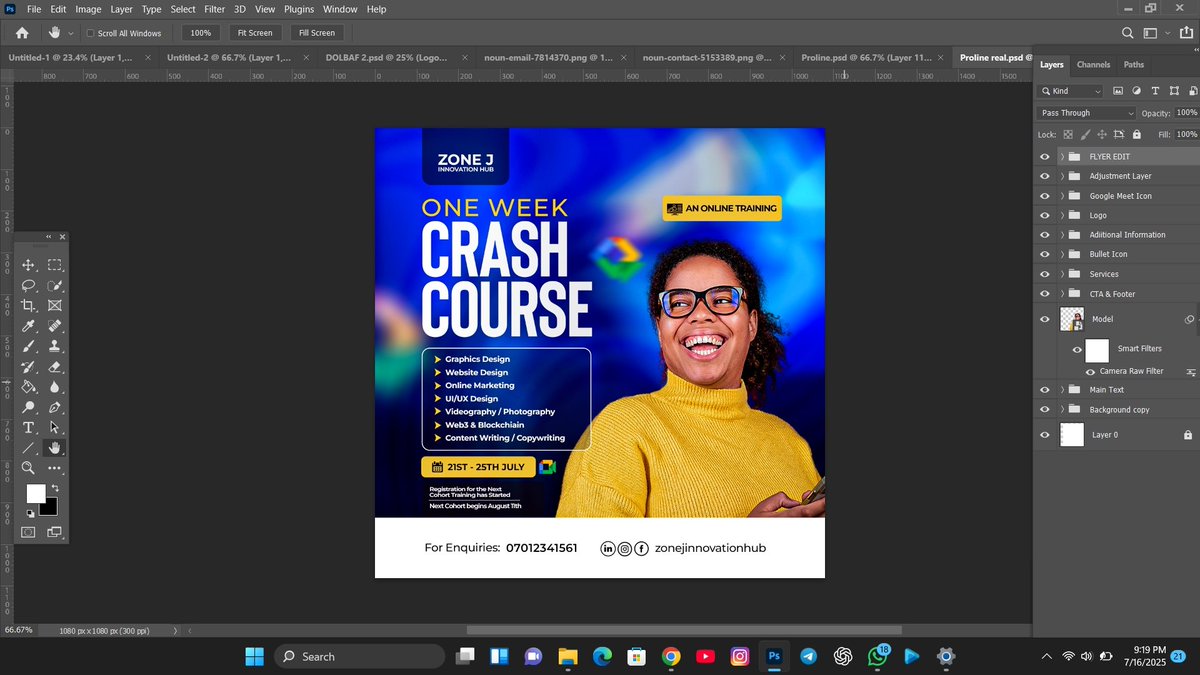1200x675 pixels.
Task: Lock all layer attributes
Action: tap(1135, 134)
